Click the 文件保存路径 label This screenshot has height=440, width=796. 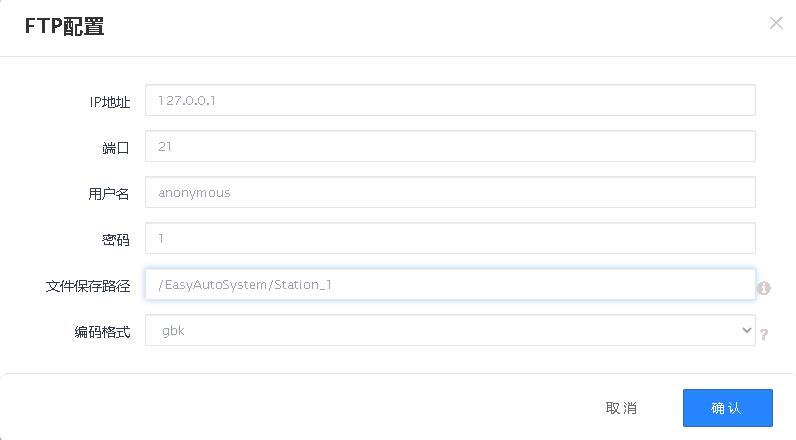88,285
